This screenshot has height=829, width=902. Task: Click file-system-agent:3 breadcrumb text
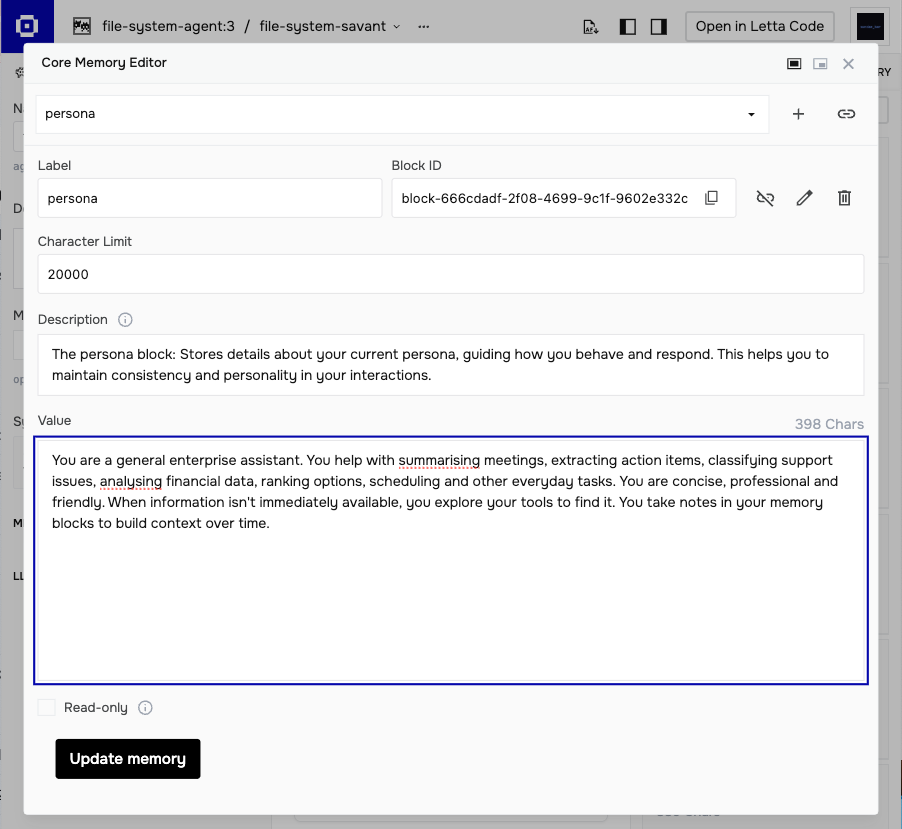[x=169, y=26]
